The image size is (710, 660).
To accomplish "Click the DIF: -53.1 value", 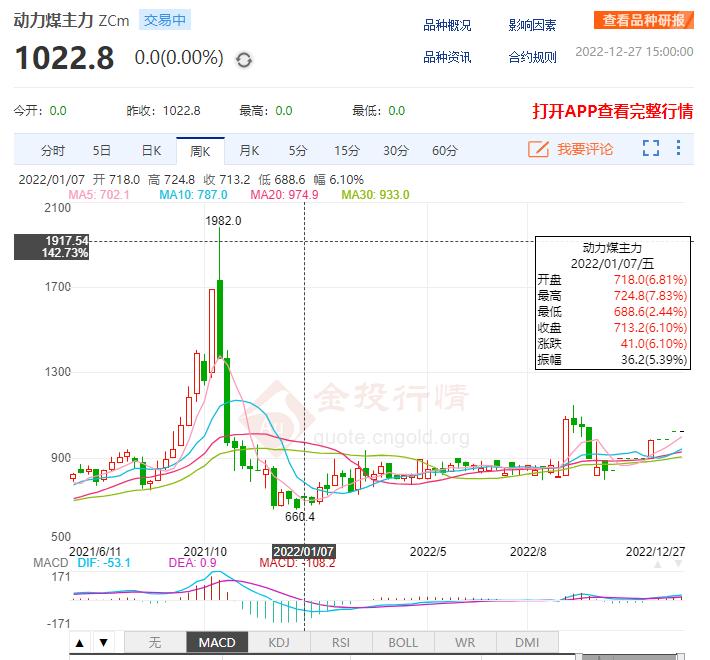I will [104, 563].
